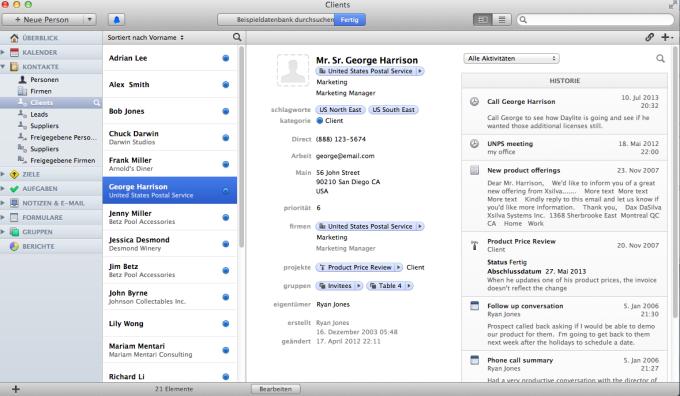Expand the Ziele sidebar section

3,174
